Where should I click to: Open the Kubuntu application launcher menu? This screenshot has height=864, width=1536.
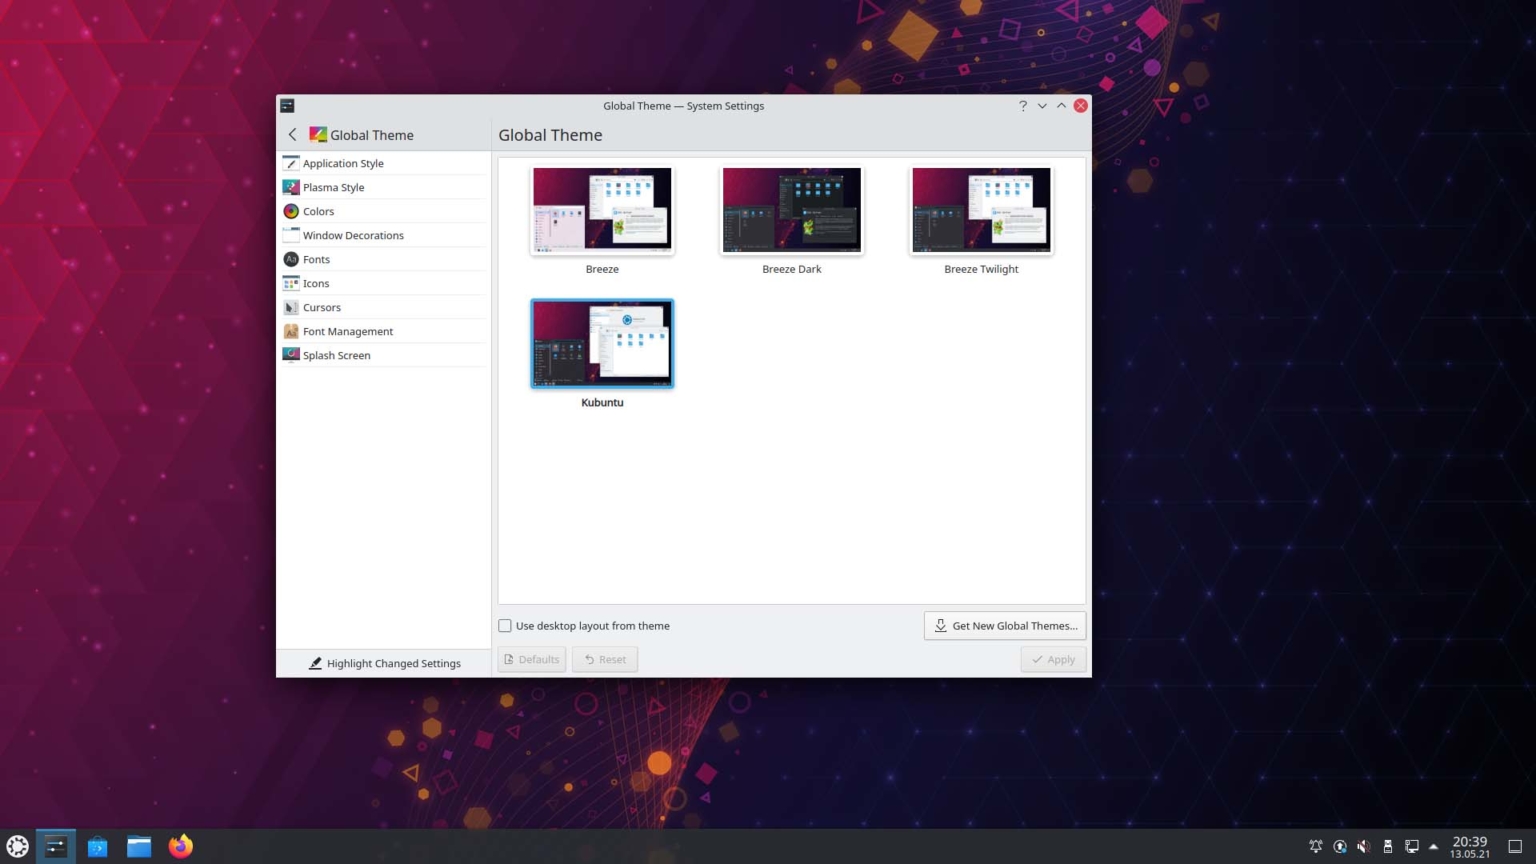tap(18, 846)
